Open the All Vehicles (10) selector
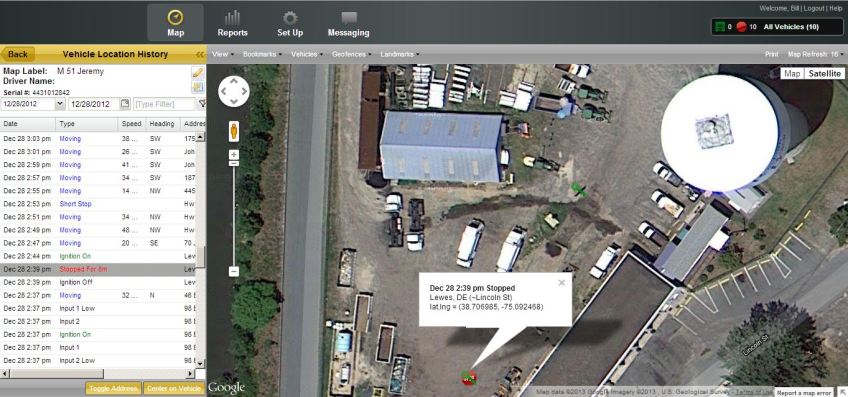The height and width of the screenshot is (397, 848). point(791,27)
